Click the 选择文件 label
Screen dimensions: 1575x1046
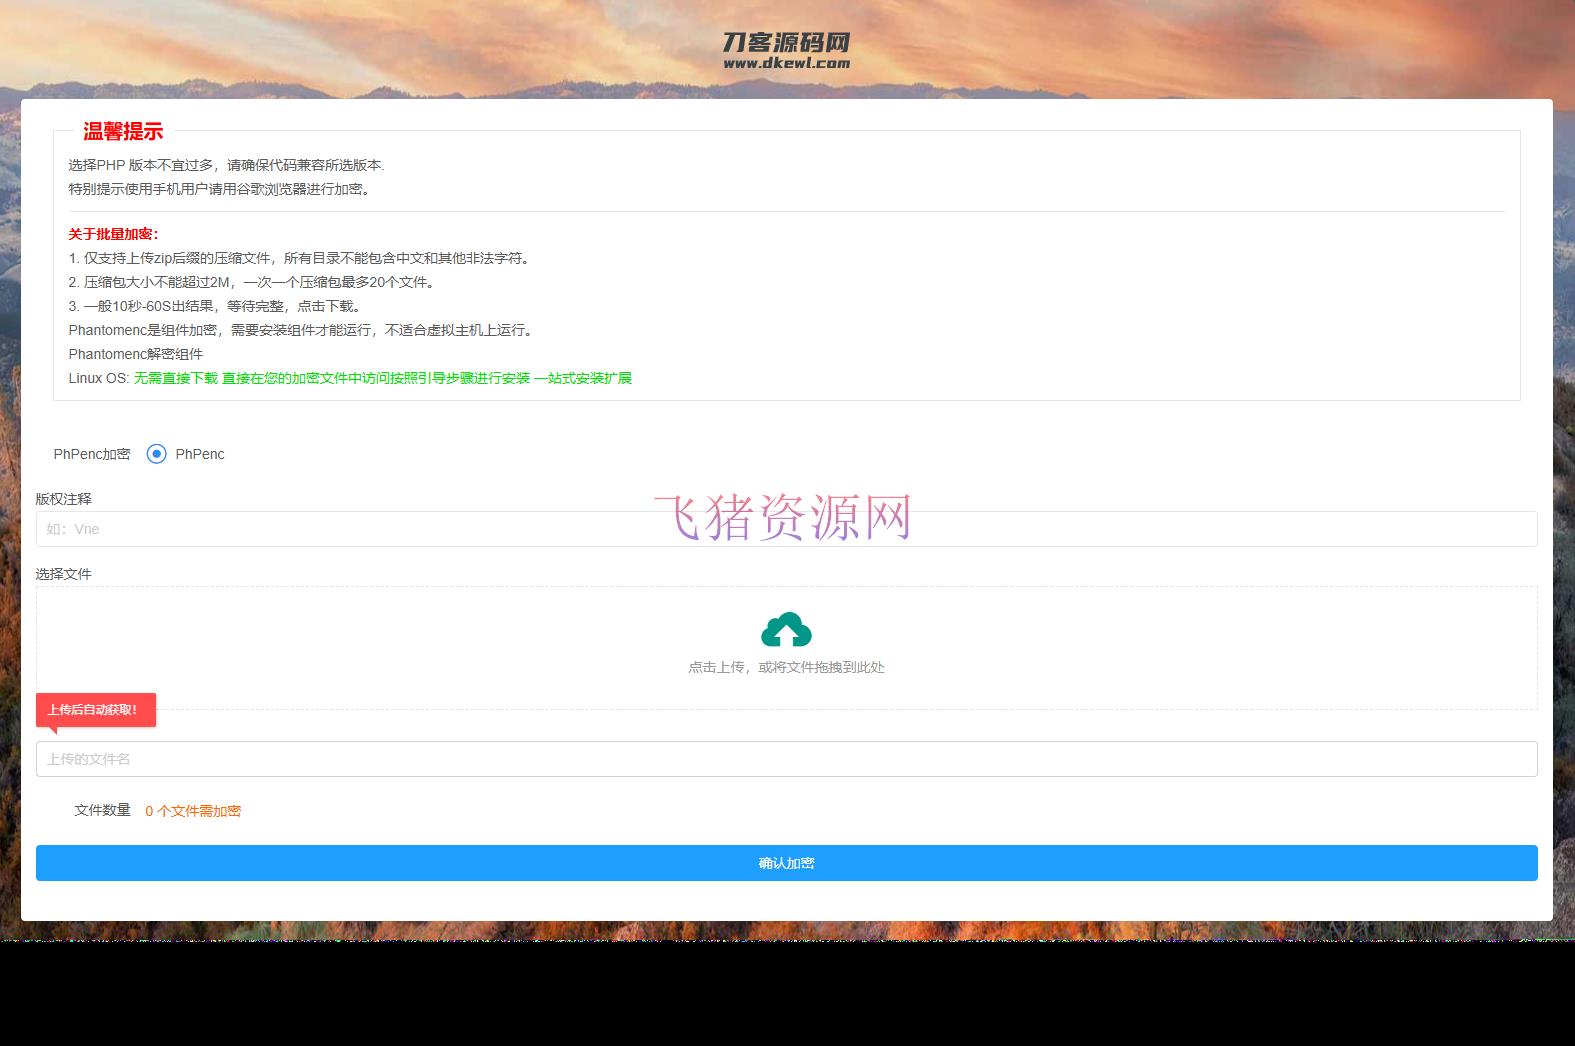pos(64,574)
